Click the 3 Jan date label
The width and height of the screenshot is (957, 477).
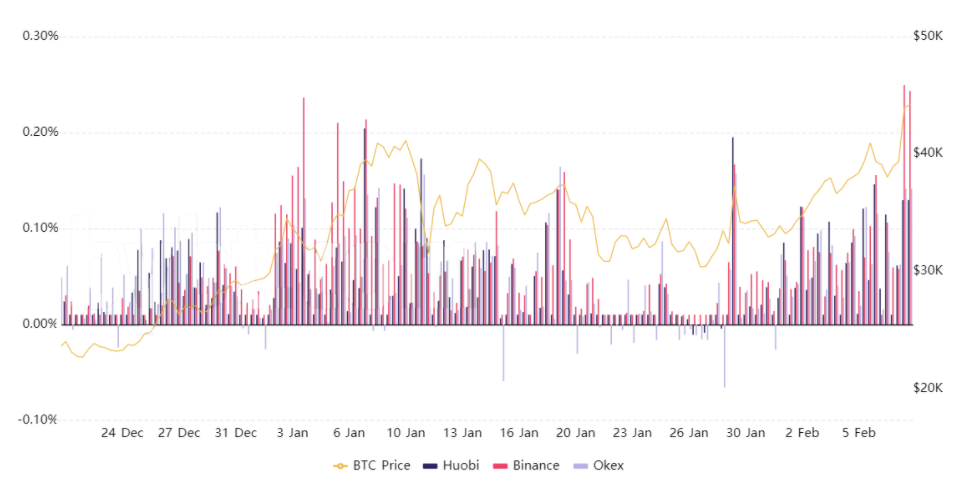point(292,433)
